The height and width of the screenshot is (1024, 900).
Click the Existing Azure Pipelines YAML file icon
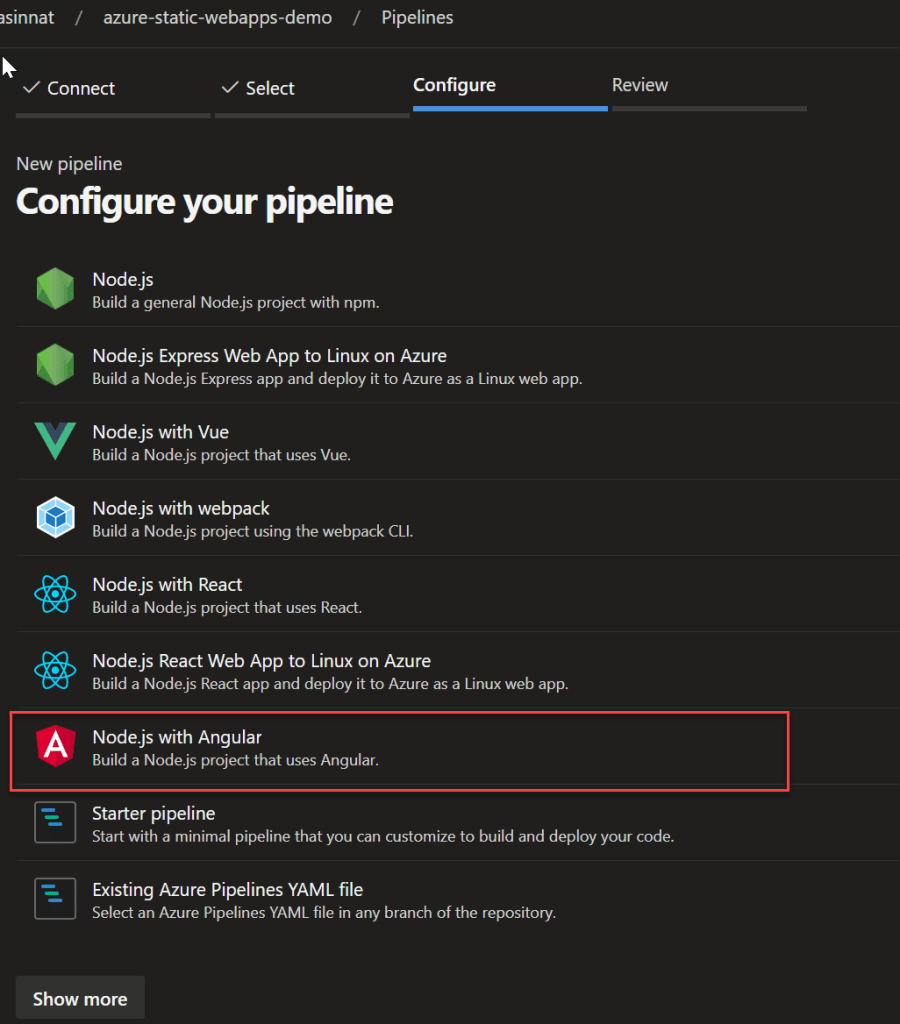pos(55,899)
